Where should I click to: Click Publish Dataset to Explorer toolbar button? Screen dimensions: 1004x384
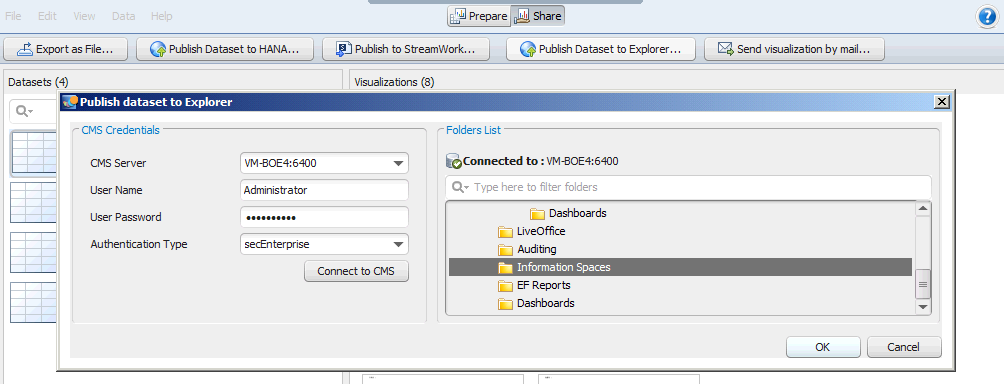click(x=601, y=49)
